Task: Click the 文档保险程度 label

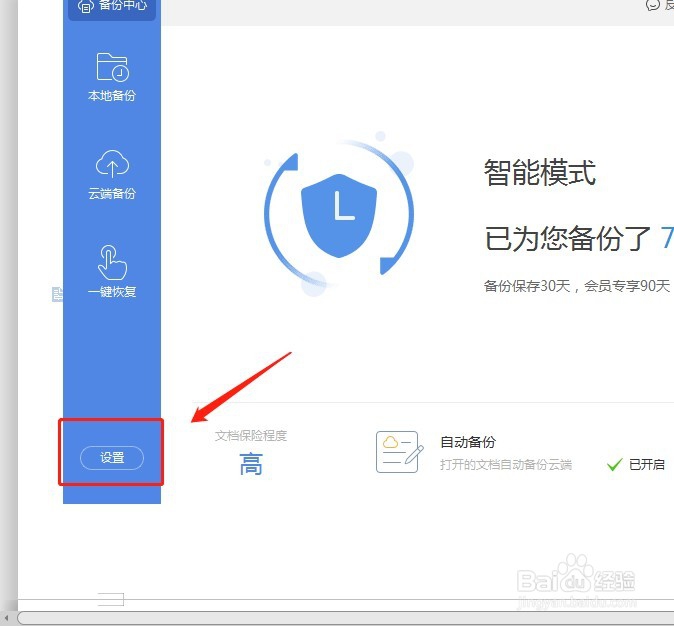Action: [x=251, y=436]
